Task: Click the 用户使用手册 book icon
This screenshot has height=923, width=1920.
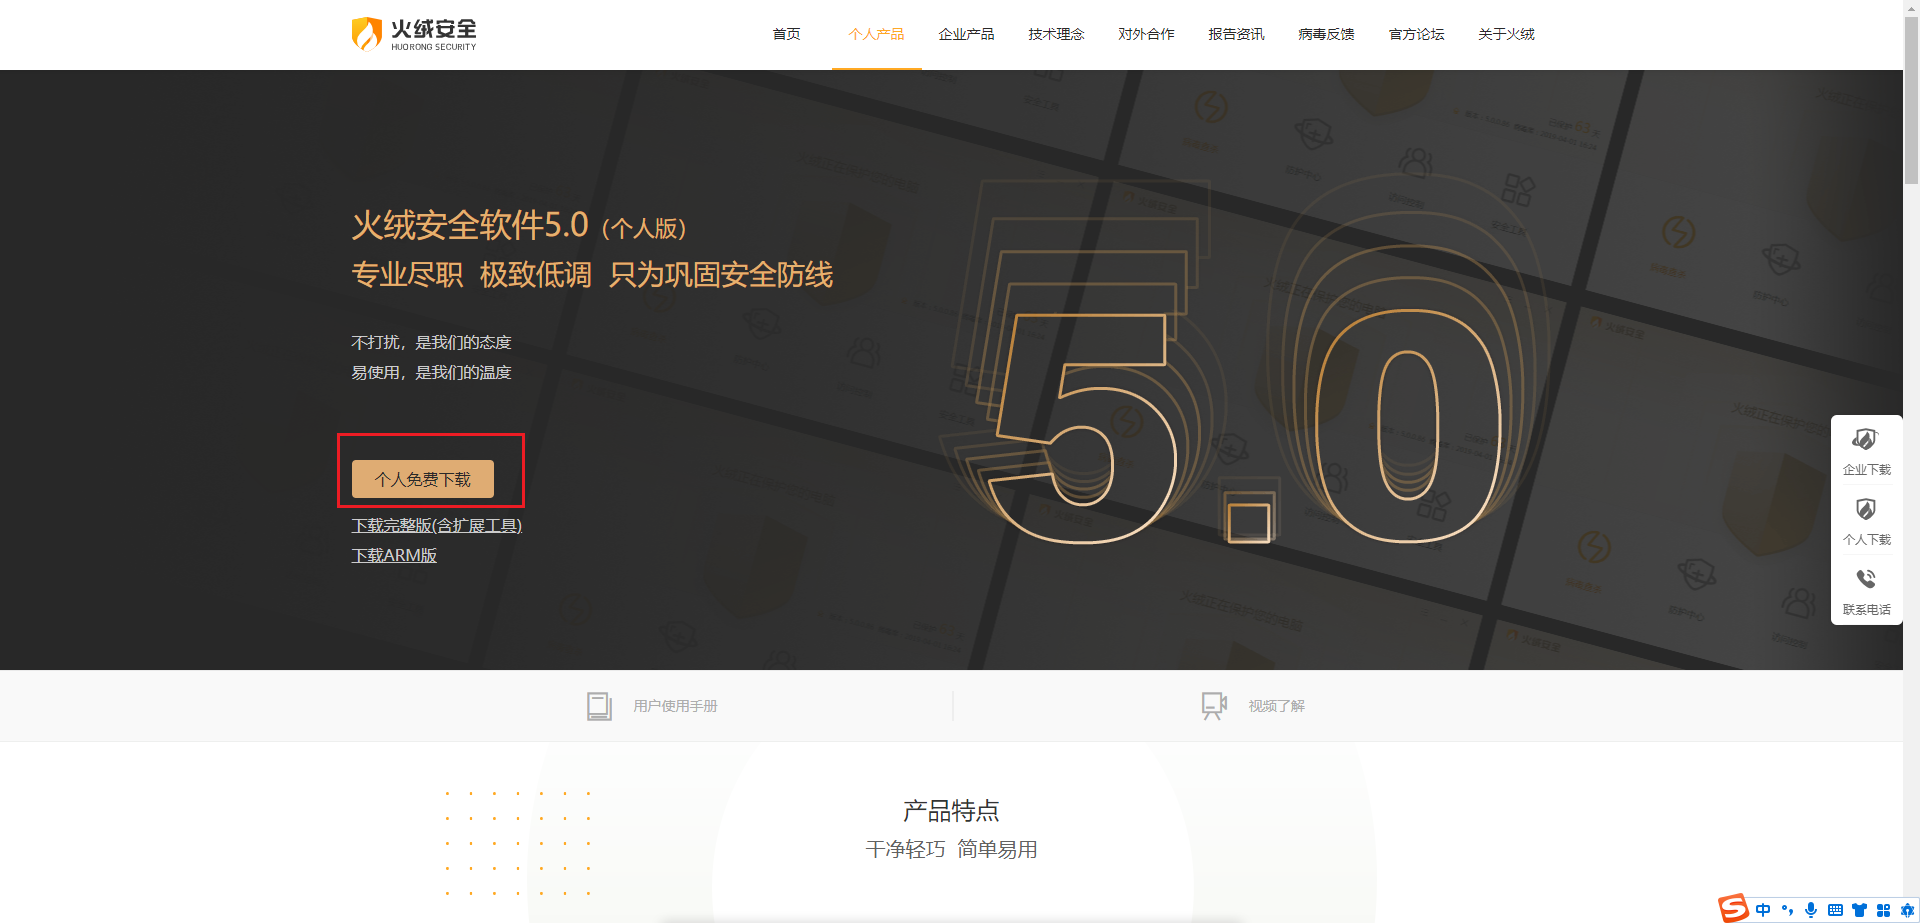Action: 599,706
